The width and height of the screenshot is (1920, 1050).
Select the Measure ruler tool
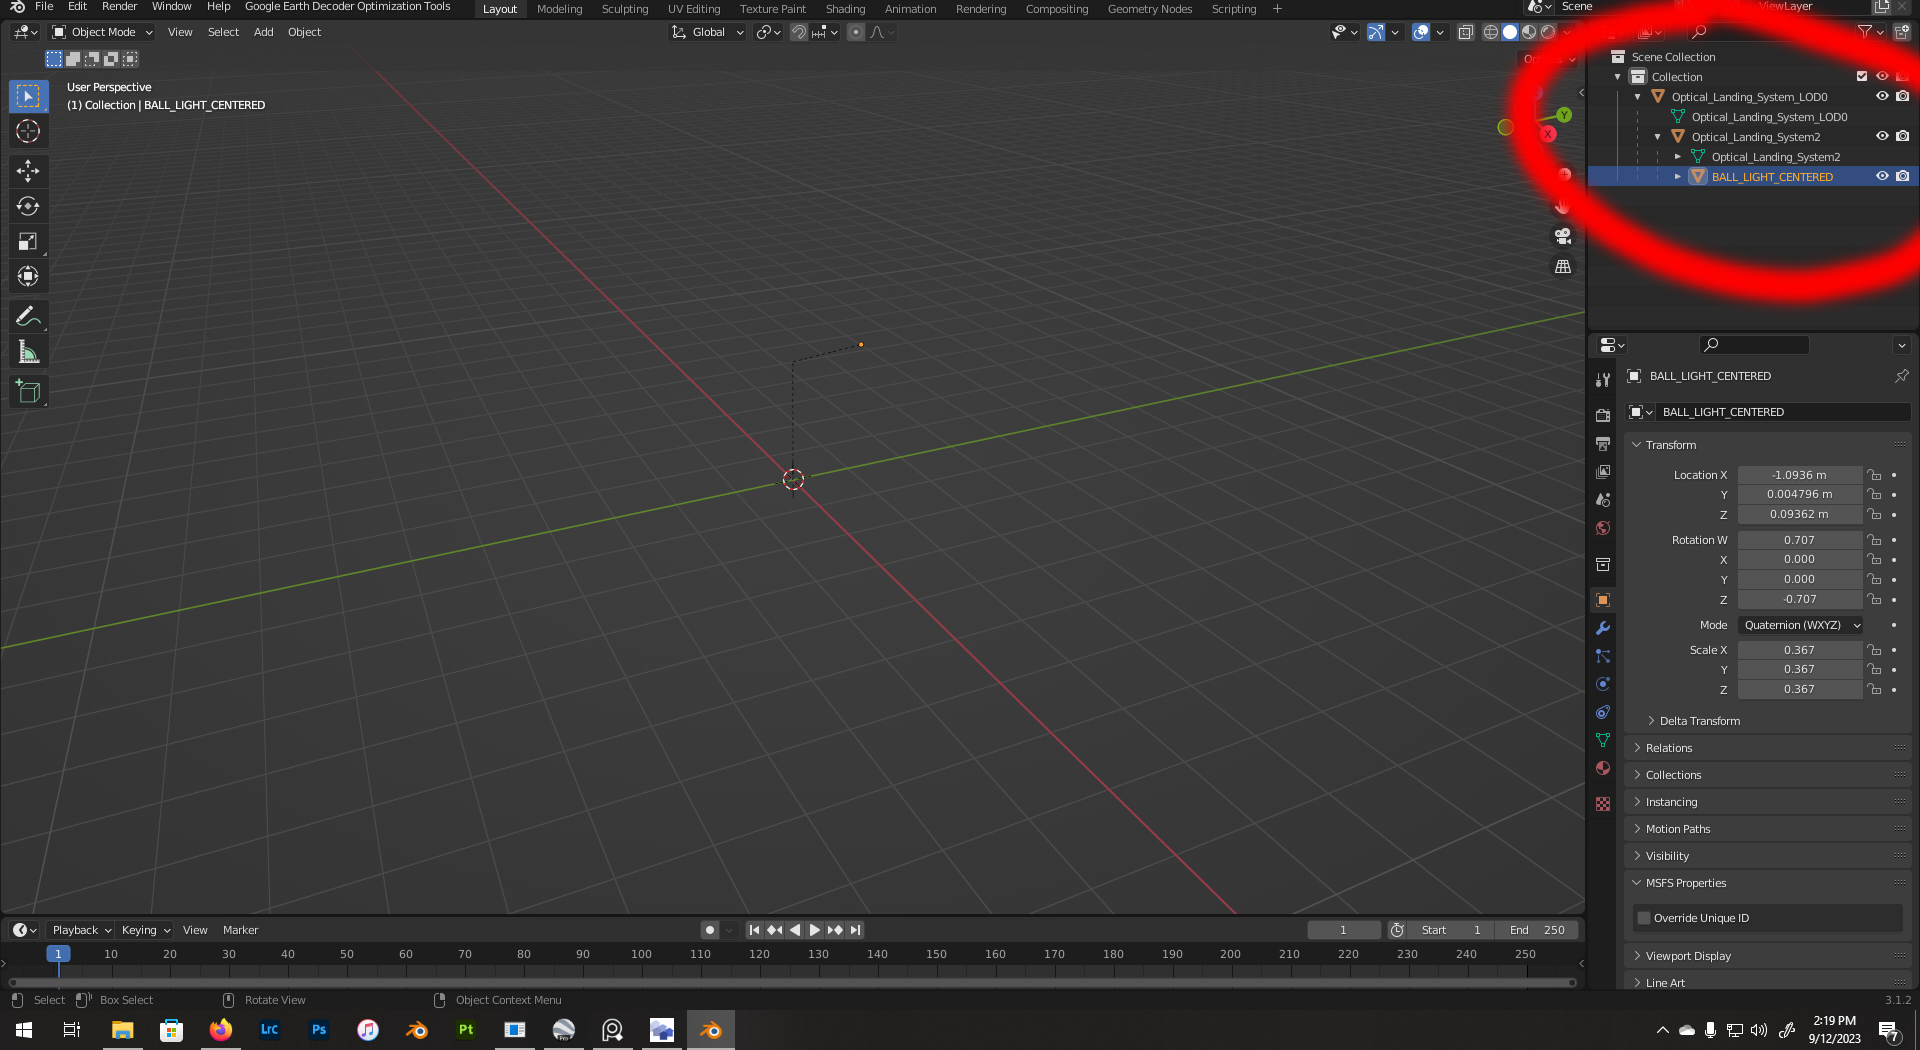click(28, 352)
